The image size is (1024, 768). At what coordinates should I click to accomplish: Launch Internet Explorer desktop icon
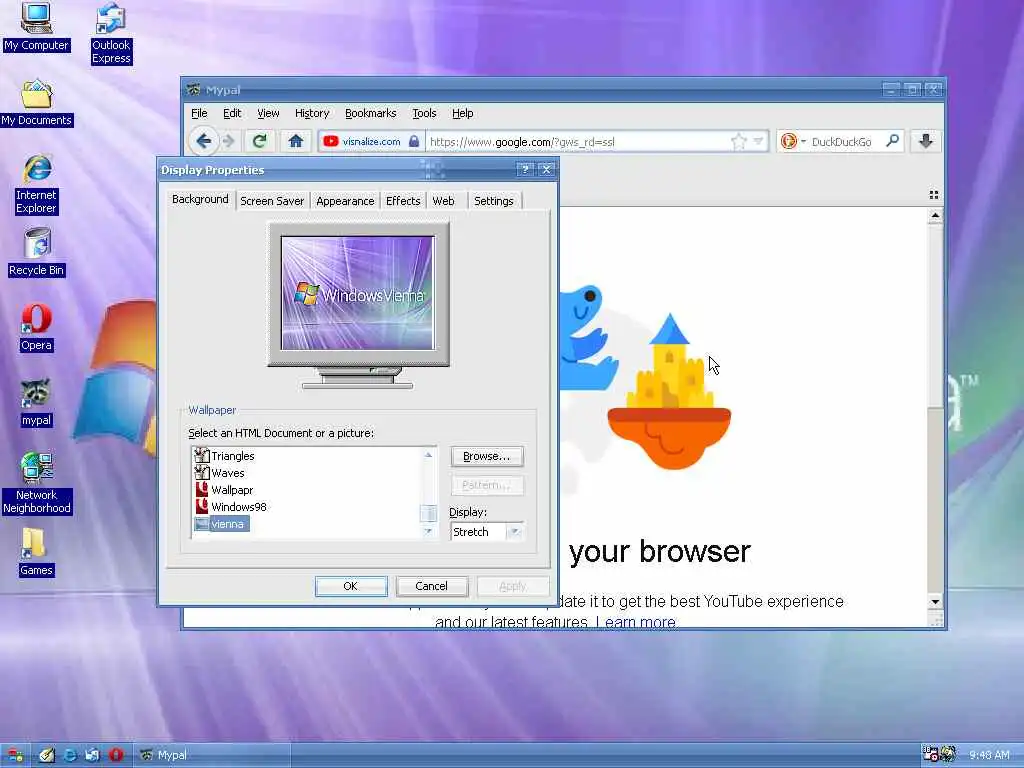tap(37, 185)
